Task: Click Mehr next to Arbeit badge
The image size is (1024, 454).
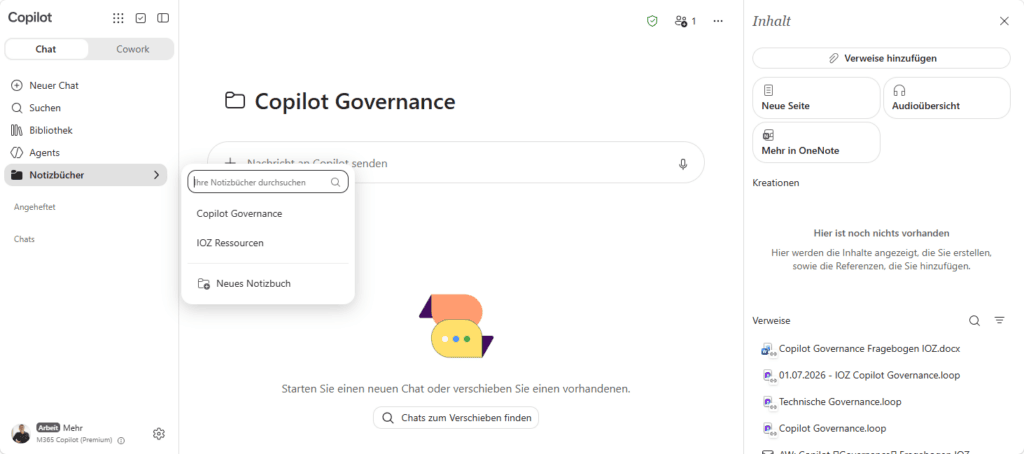Action: (x=72, y=428)
